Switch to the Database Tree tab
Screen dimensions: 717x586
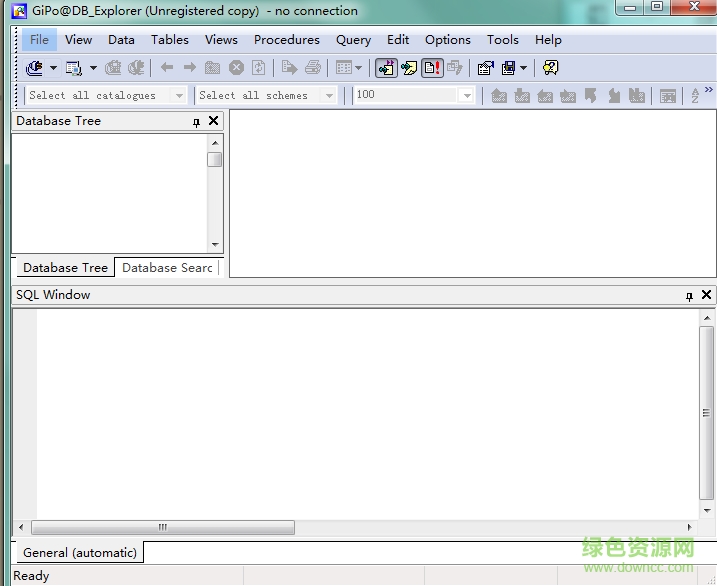(x=65, y=267)
